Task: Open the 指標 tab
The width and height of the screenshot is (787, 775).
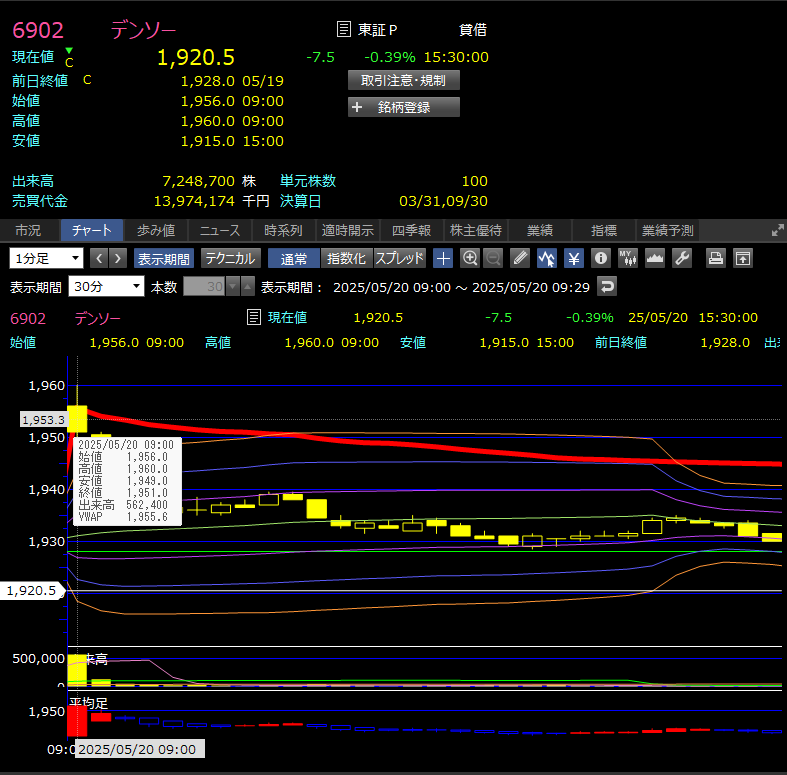Action: [604, 230]
